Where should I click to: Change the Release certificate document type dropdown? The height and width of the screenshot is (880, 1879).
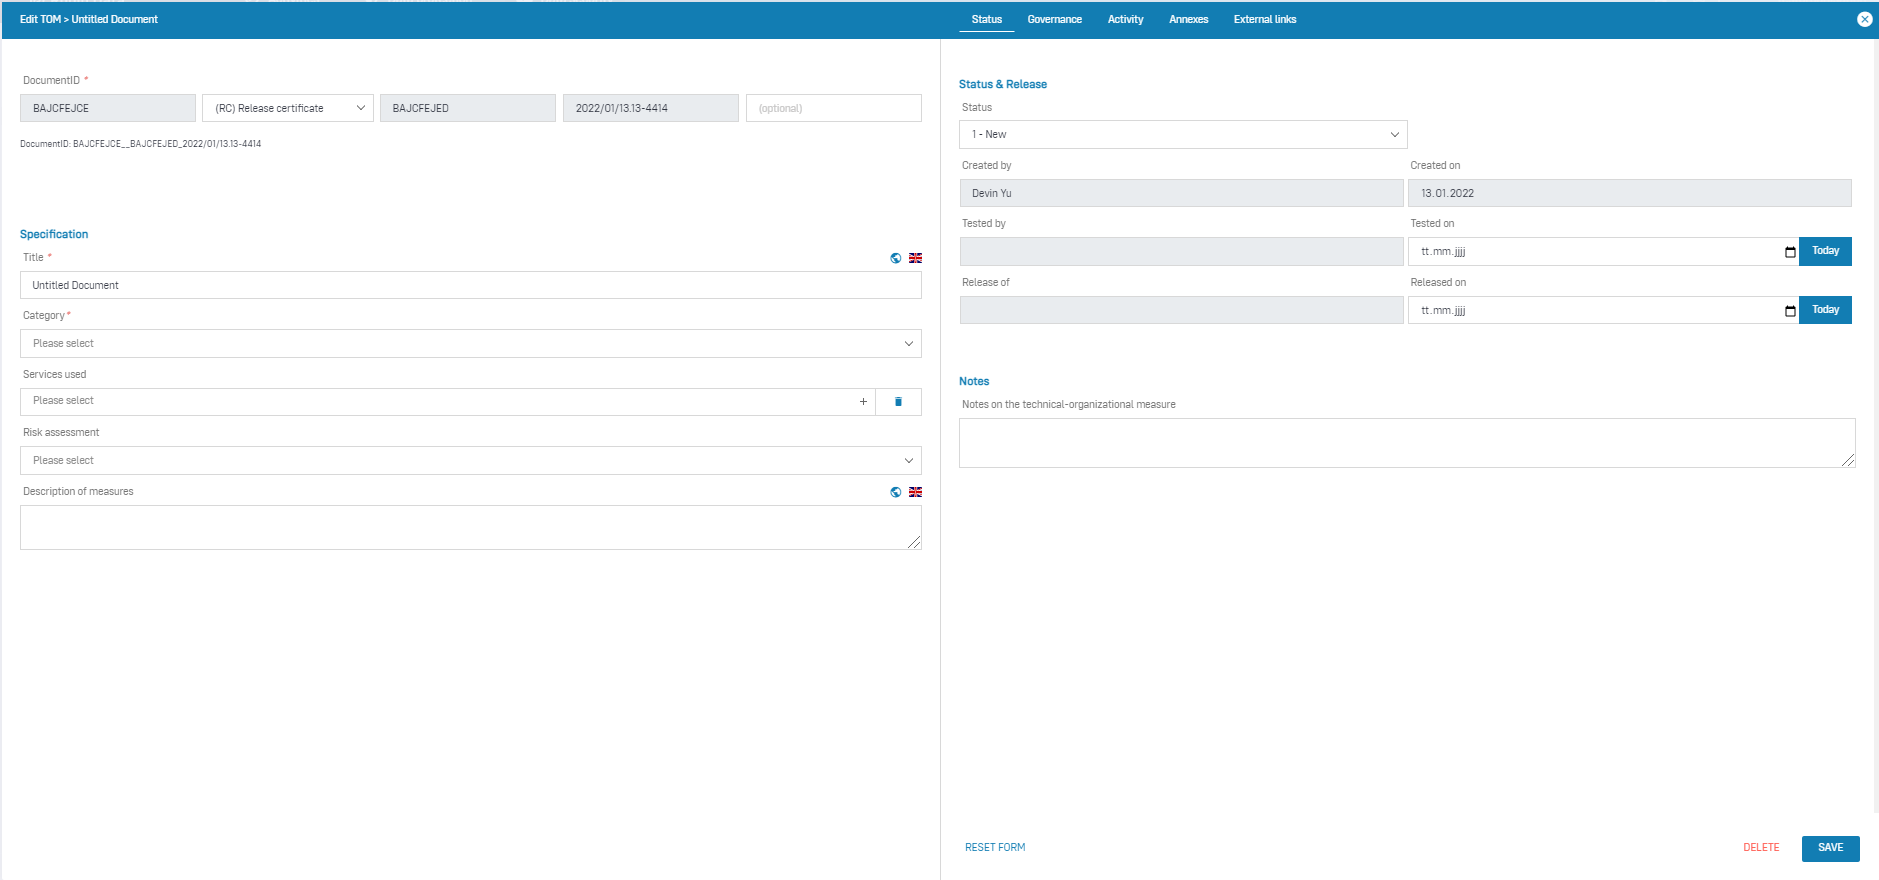click(288, 108)
